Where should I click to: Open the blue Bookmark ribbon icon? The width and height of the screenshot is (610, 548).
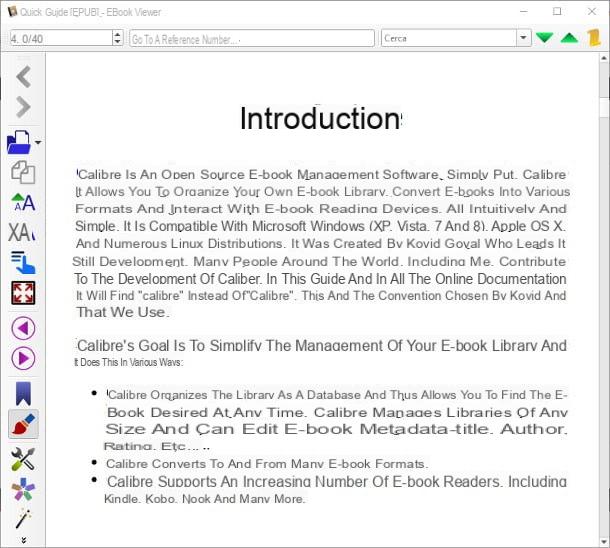pos(23,393)
